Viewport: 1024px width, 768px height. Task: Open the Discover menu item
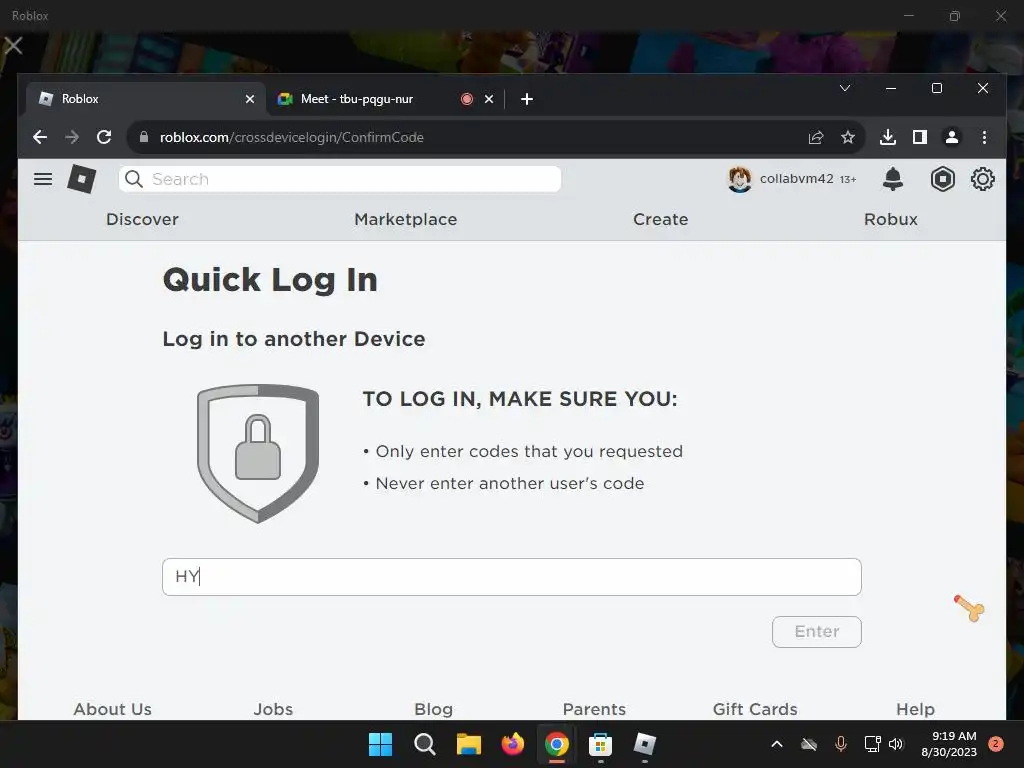click(142, 219)
